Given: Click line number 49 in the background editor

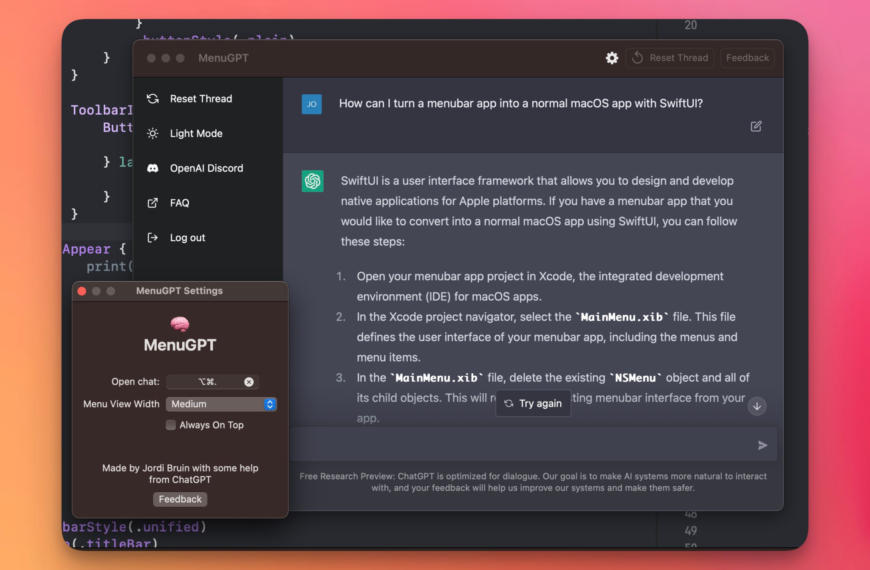Looking at the screenshot, I should [691, 531].
